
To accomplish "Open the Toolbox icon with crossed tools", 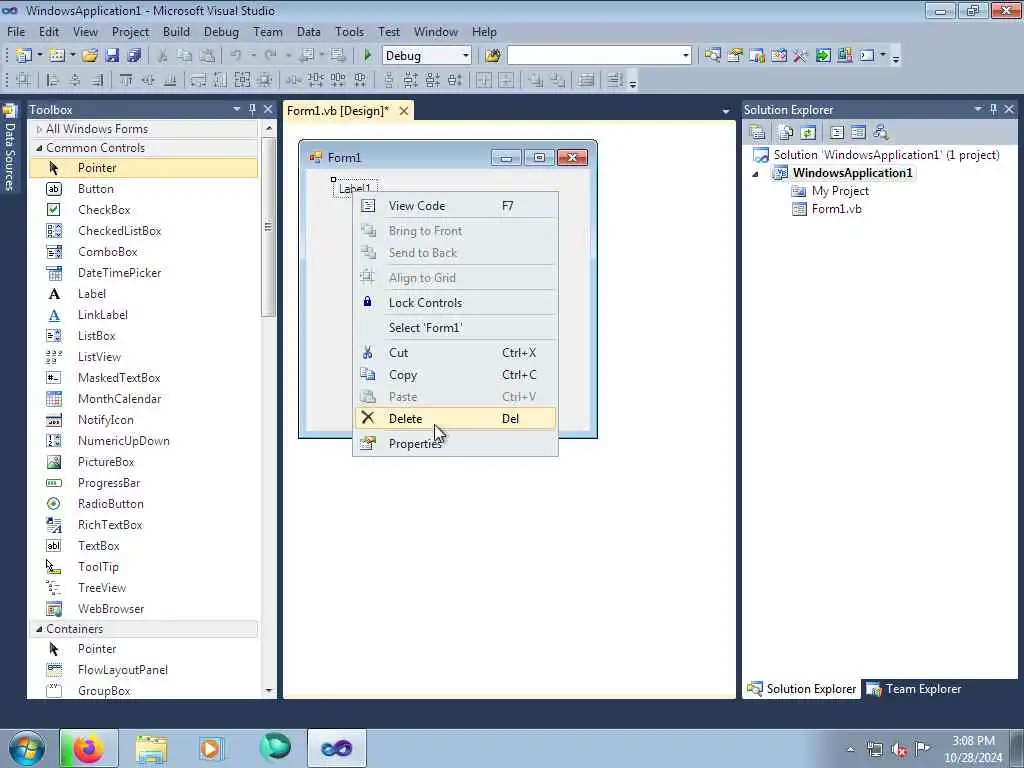I will (x=801, y=56).
